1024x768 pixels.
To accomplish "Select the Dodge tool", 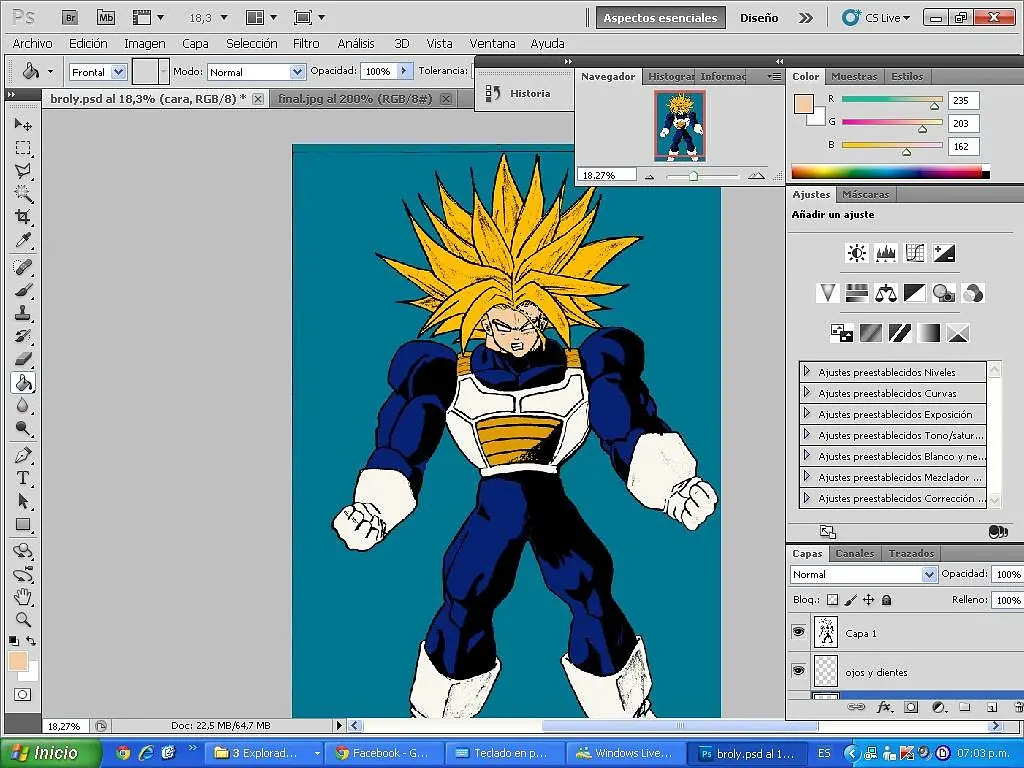I will click(23, 428).
